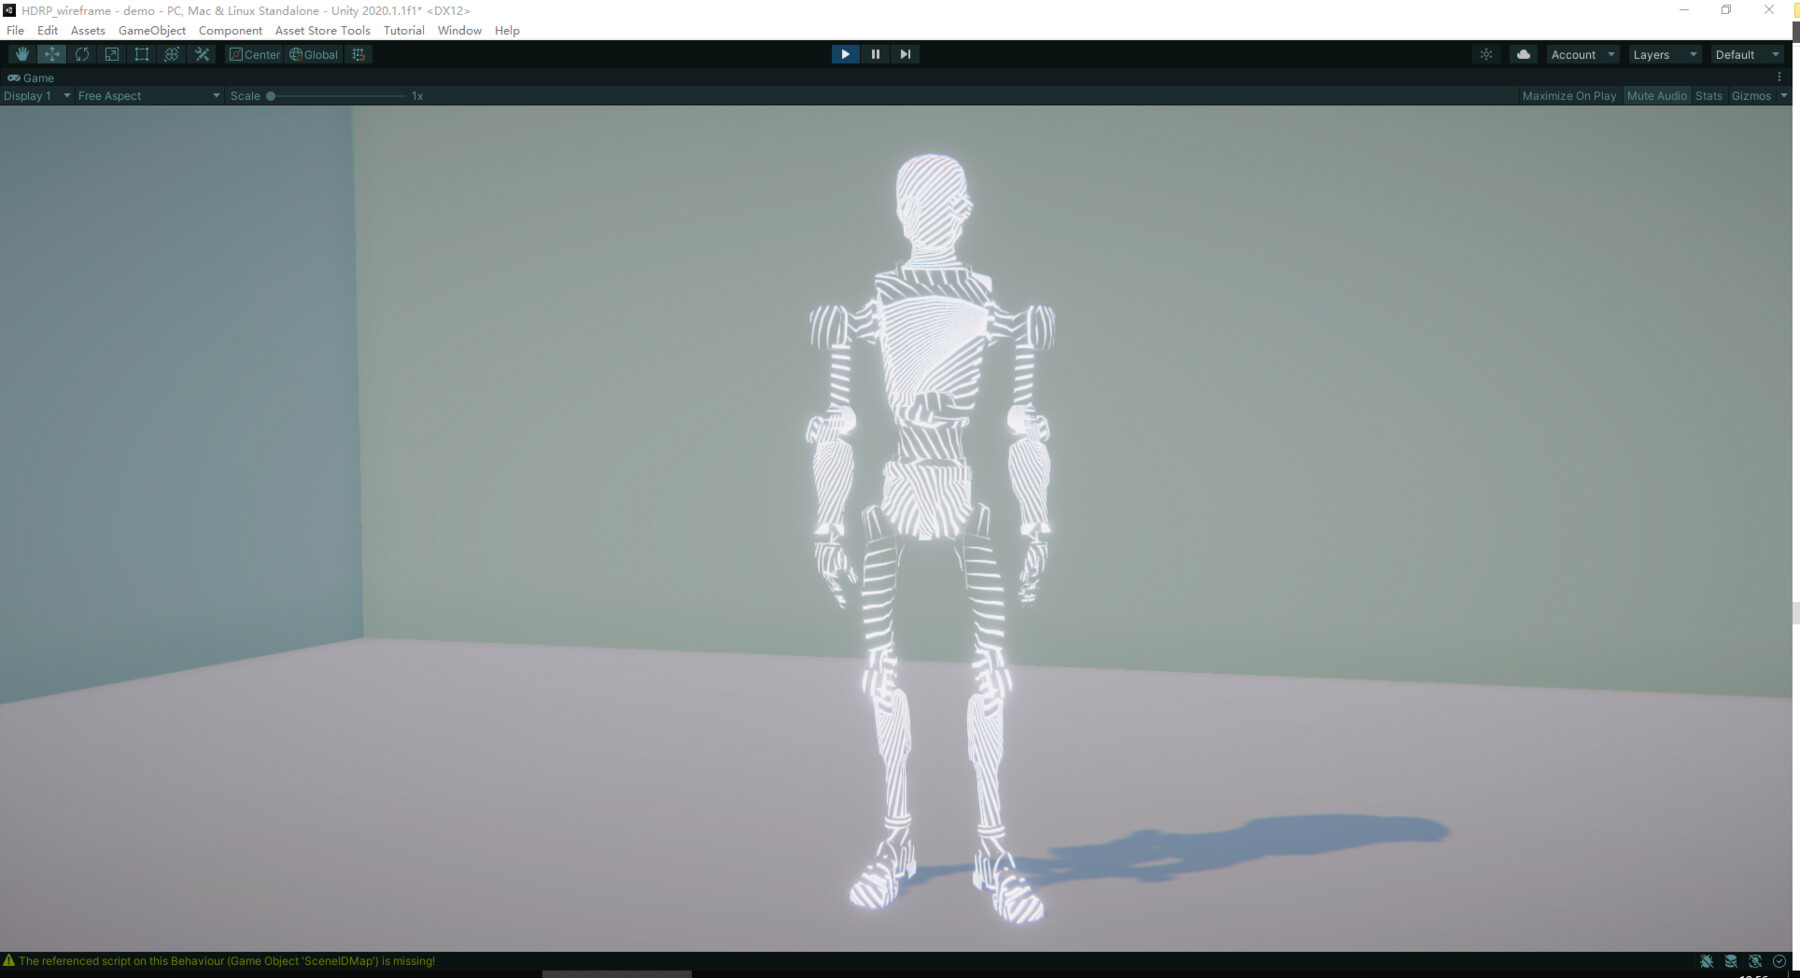Select the Hand (pan) tool
This screenshot has width=1800, height=978.
tap(21, 54)
